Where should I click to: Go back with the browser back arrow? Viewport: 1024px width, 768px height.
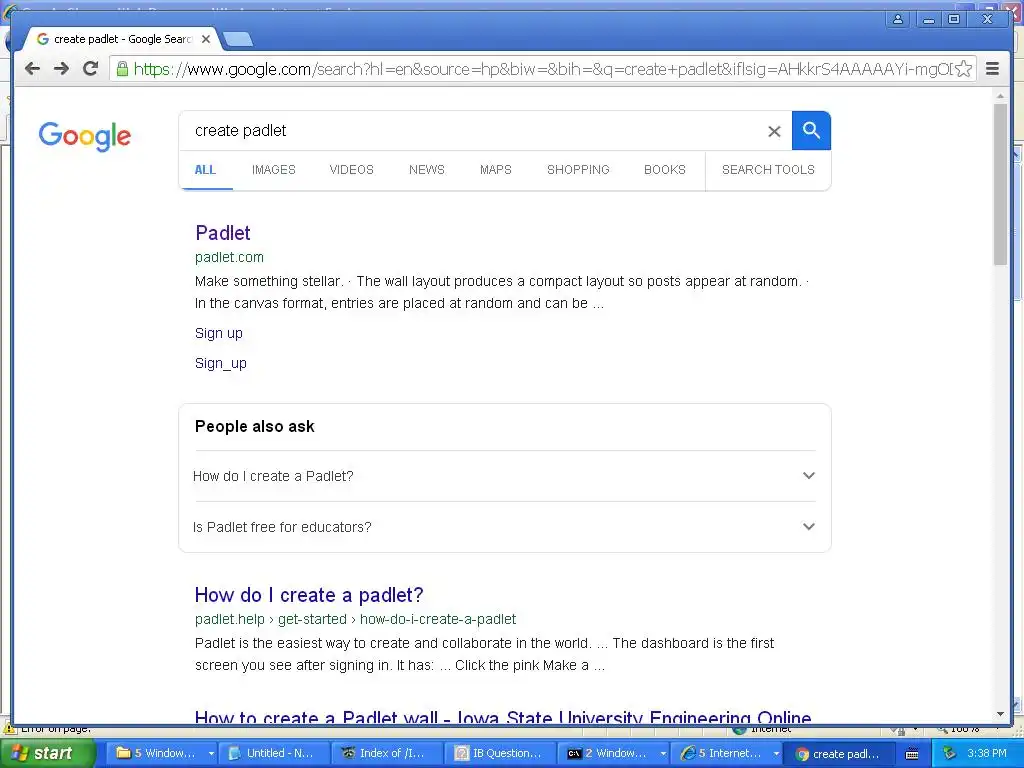tap(32, 69)
